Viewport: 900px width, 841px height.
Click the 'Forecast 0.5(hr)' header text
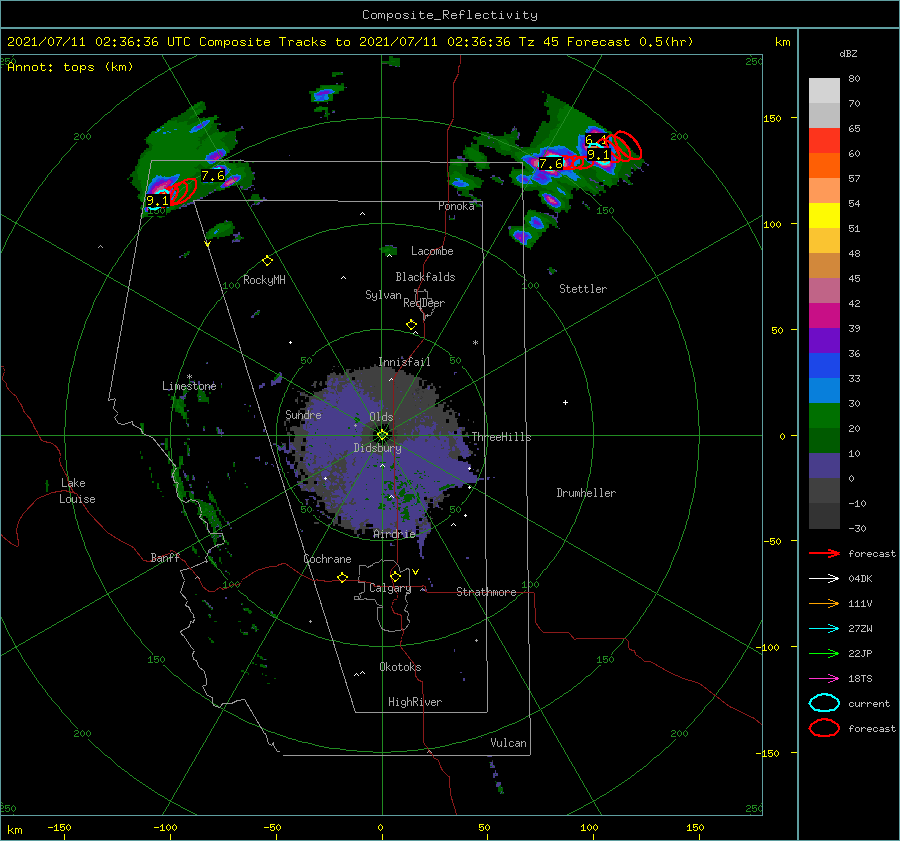(630, 42)
